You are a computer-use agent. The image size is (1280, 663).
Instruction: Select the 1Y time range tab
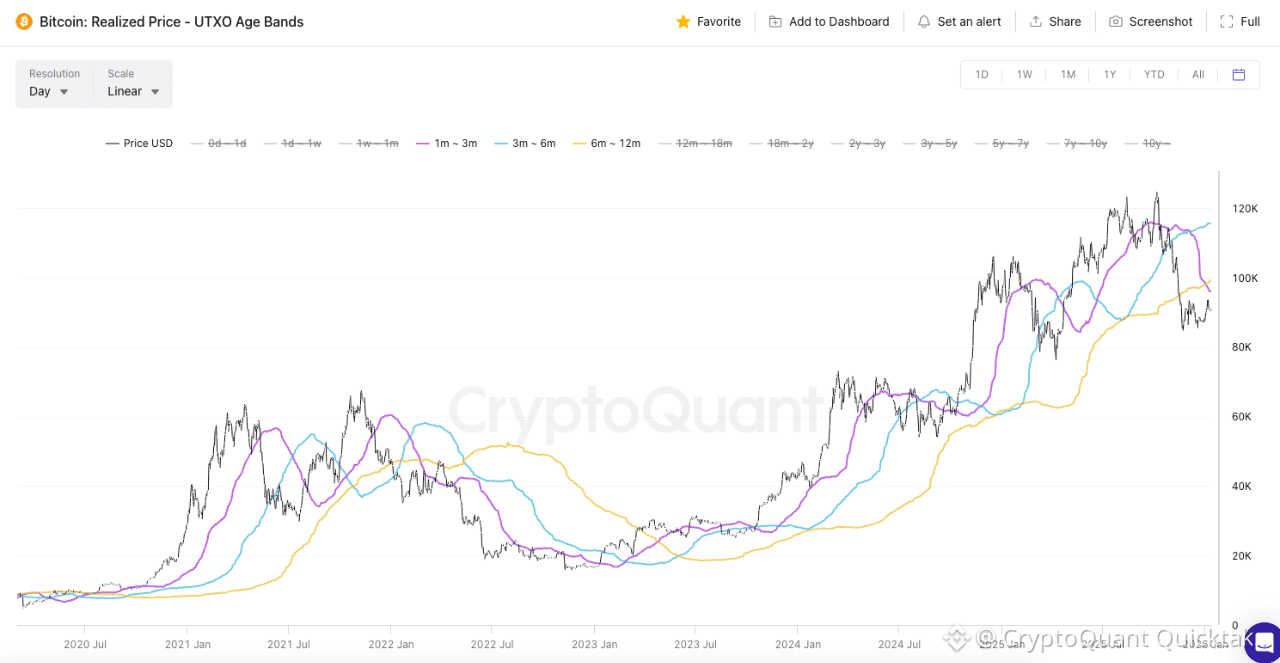click(x=1110, y=74)
